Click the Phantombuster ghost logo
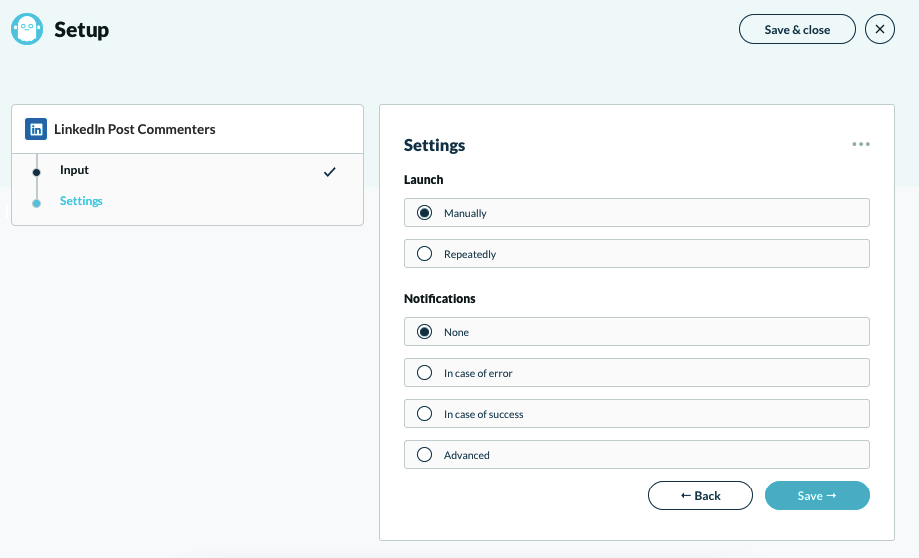Image resolution: width=919 pixels, height=558 pixels. (27, 29)
